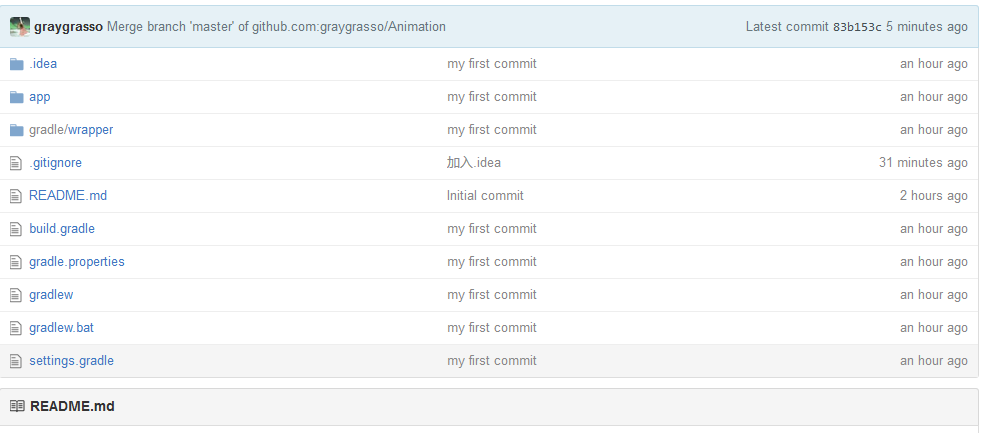This screenshot has height=433, width=992.
Task: Open the Initial commit message link
Action: pyautogui.click(x=485, y=196)
